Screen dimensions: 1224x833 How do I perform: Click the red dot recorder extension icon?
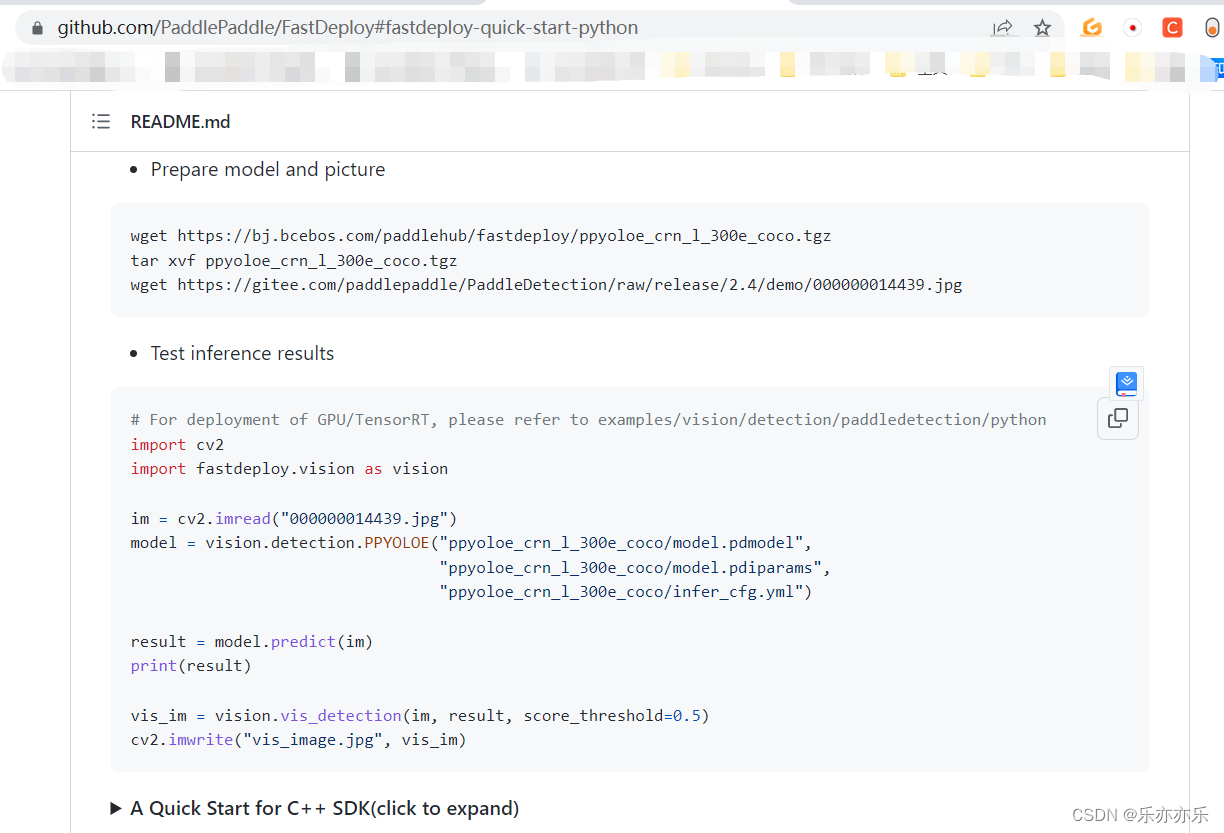(1133, 28)
